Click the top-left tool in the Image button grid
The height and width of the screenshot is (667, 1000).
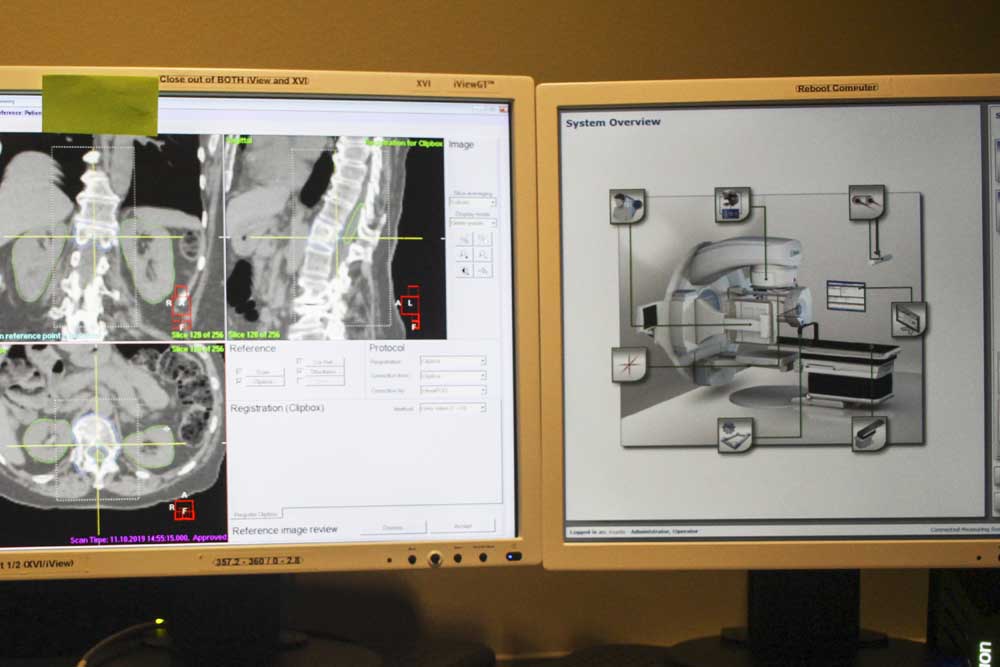464,239
